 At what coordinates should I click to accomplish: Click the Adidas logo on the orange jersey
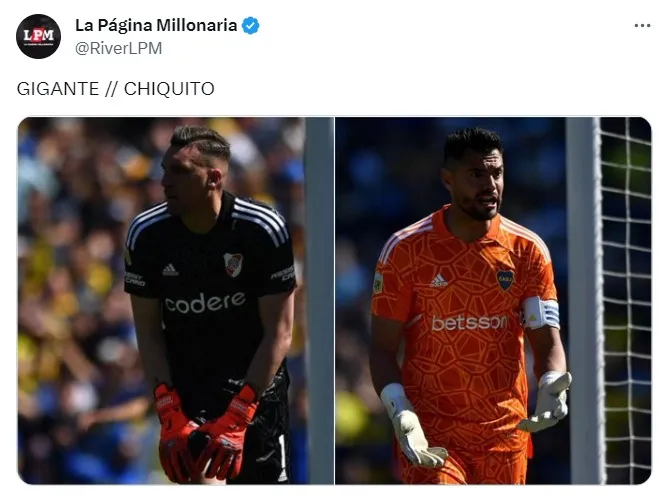439,280
